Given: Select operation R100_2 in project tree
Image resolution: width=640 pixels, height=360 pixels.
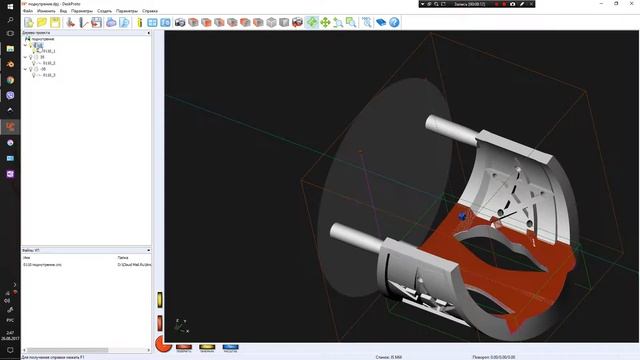Looking at the screenshot, I should [49, 64].
